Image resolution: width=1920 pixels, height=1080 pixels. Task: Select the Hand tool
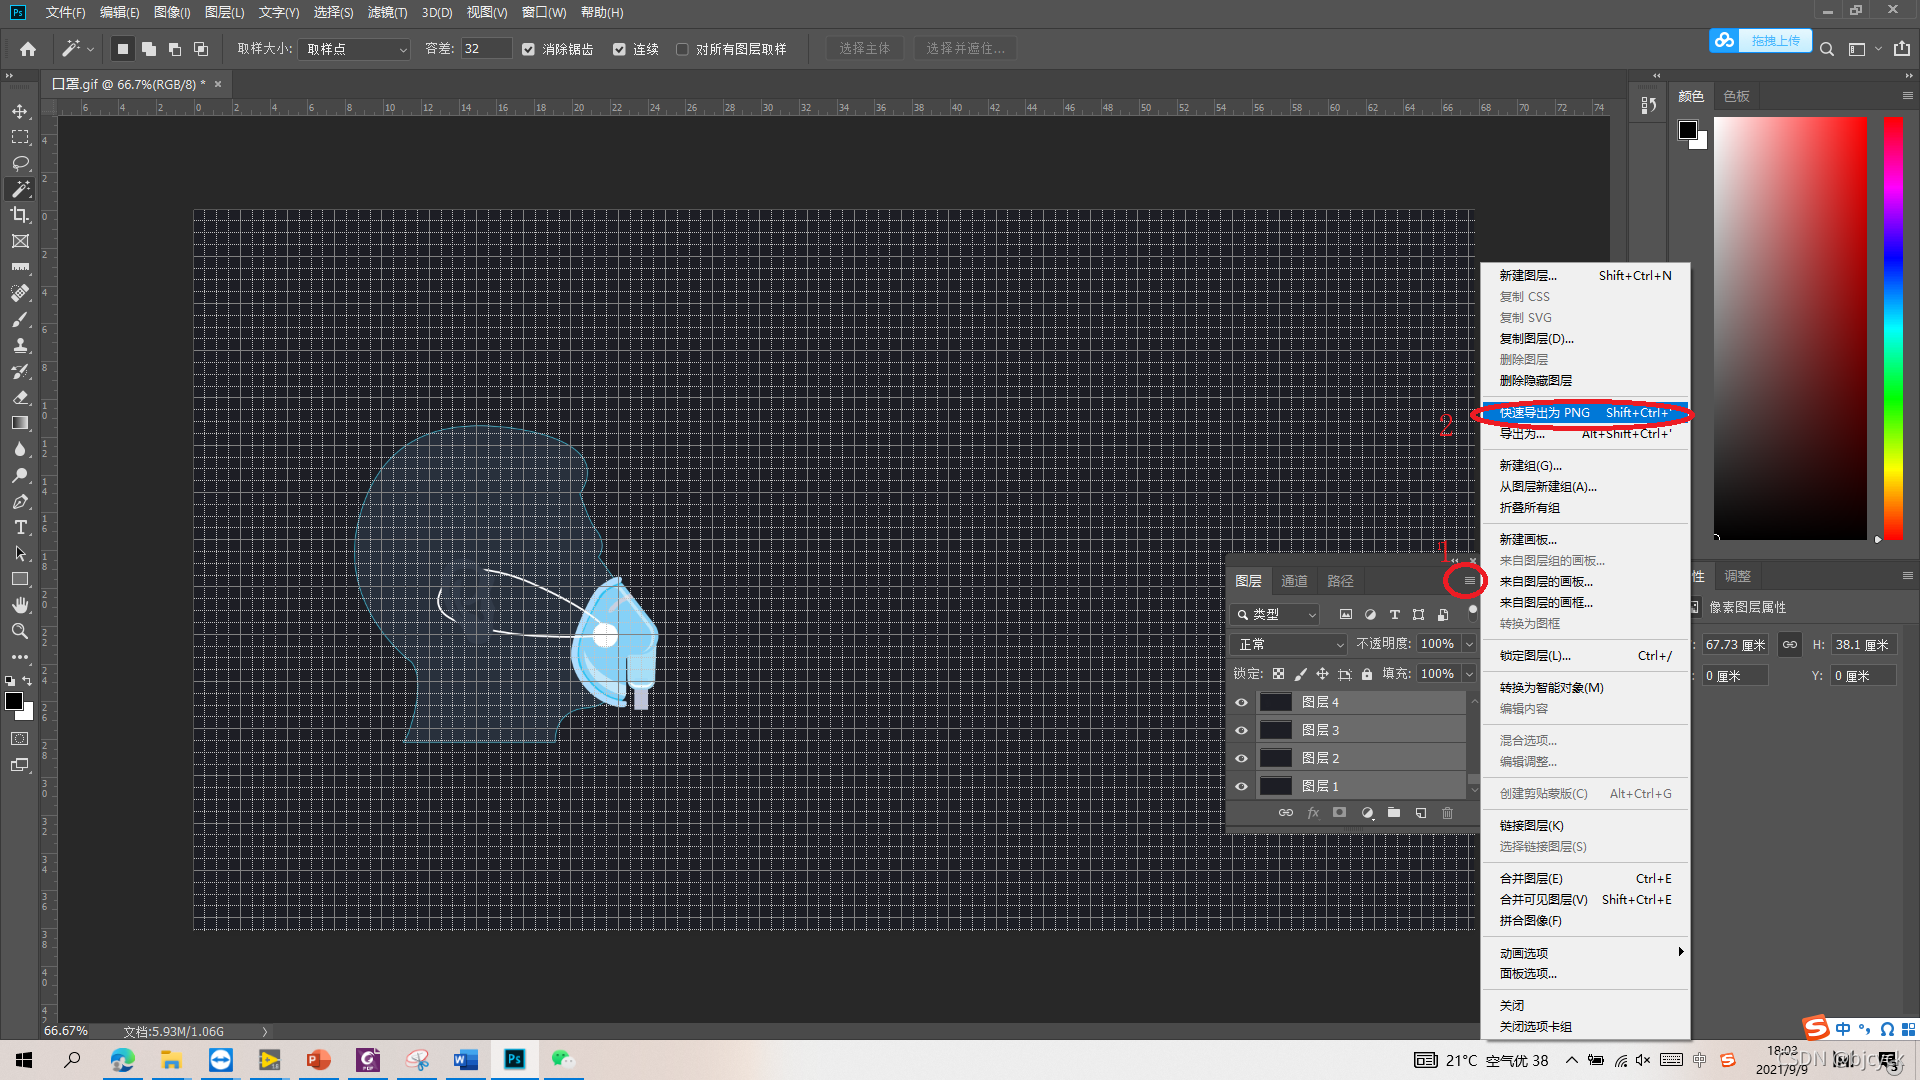click(x=20, y=605)
